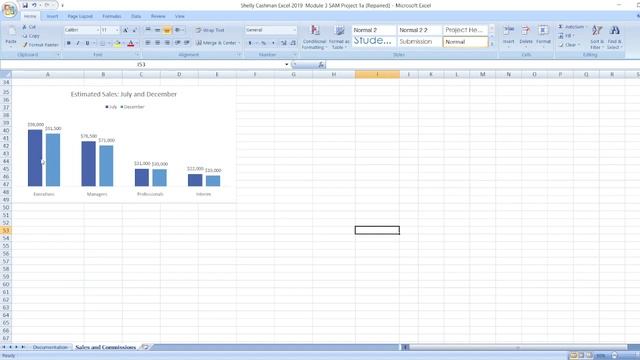This screenshot has width=640, height=360.
Task: Switch to the Insert ribbon tab
Action: point(52,16)
